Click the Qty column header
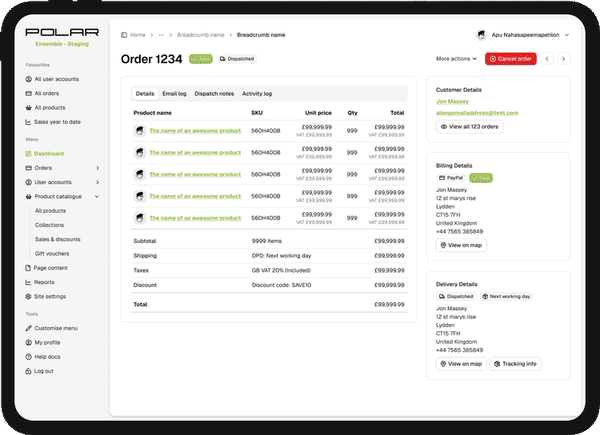 coord(352,113)
